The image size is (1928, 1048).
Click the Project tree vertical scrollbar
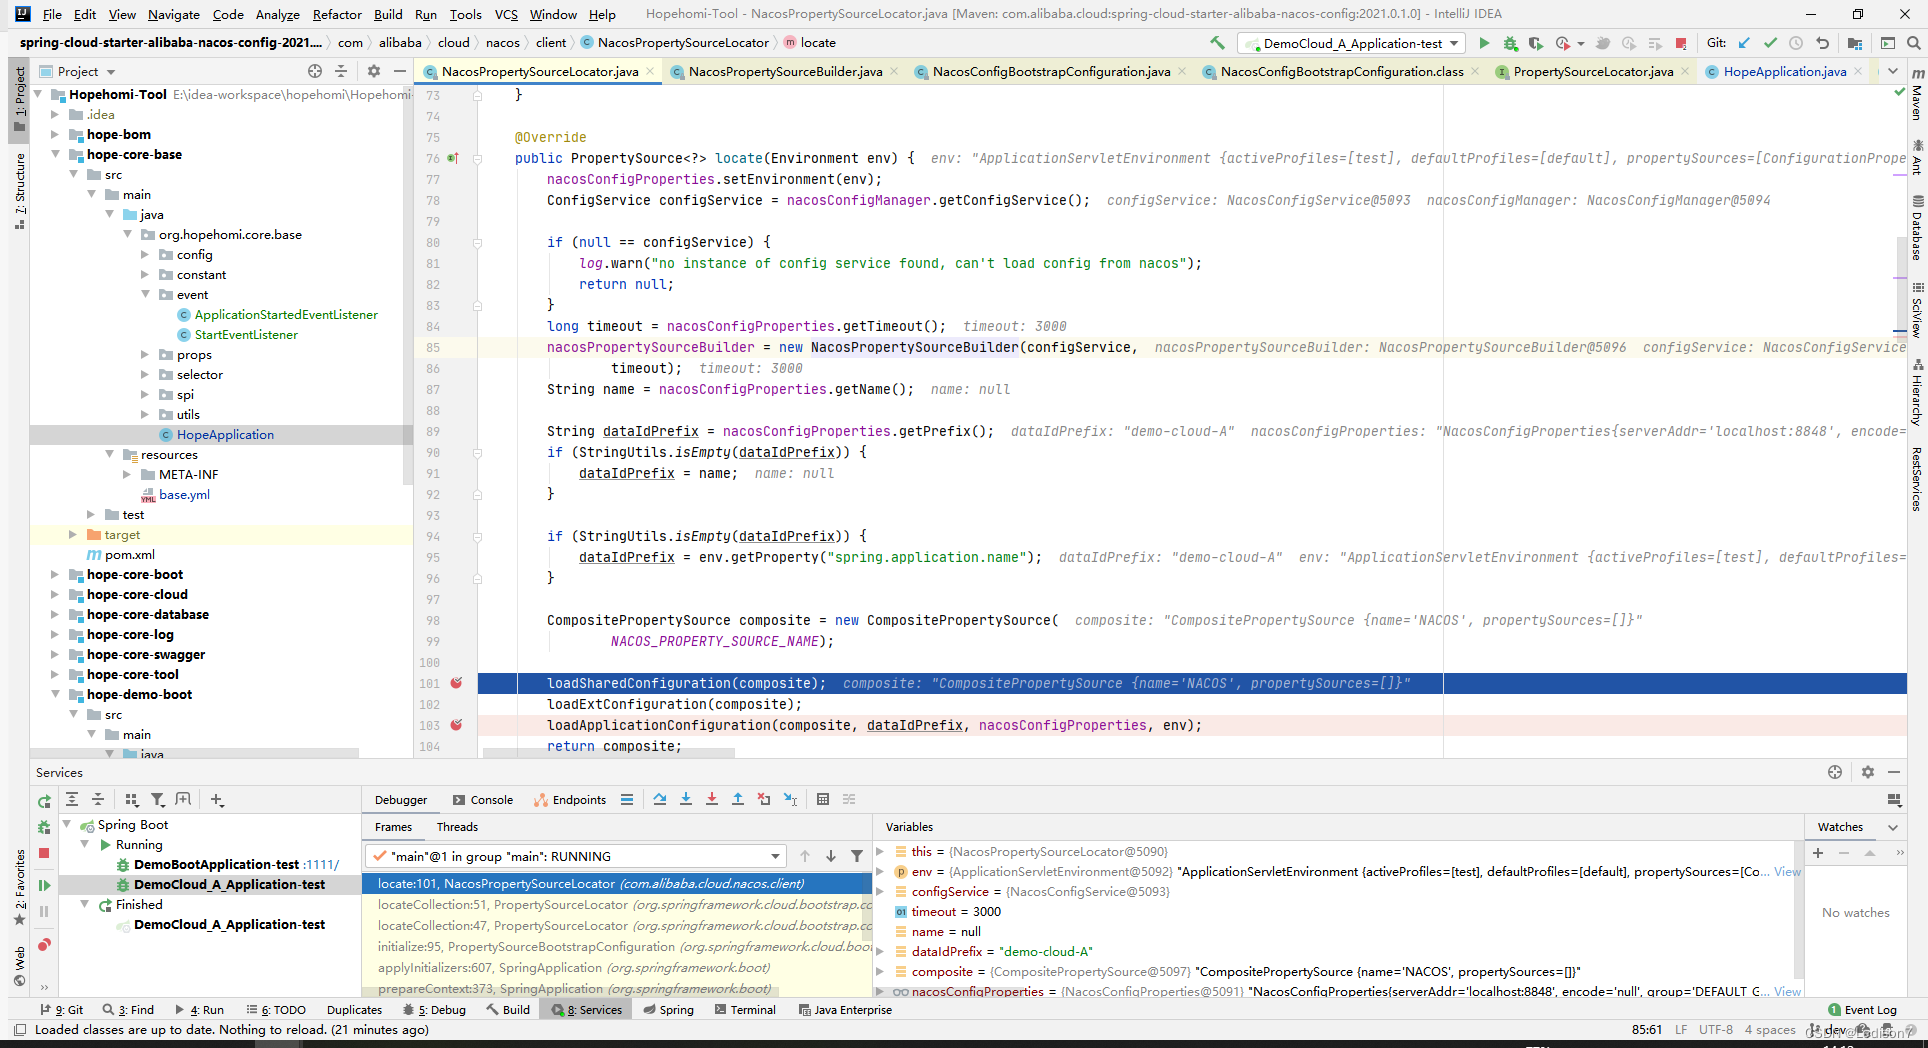tap(408, 287)
